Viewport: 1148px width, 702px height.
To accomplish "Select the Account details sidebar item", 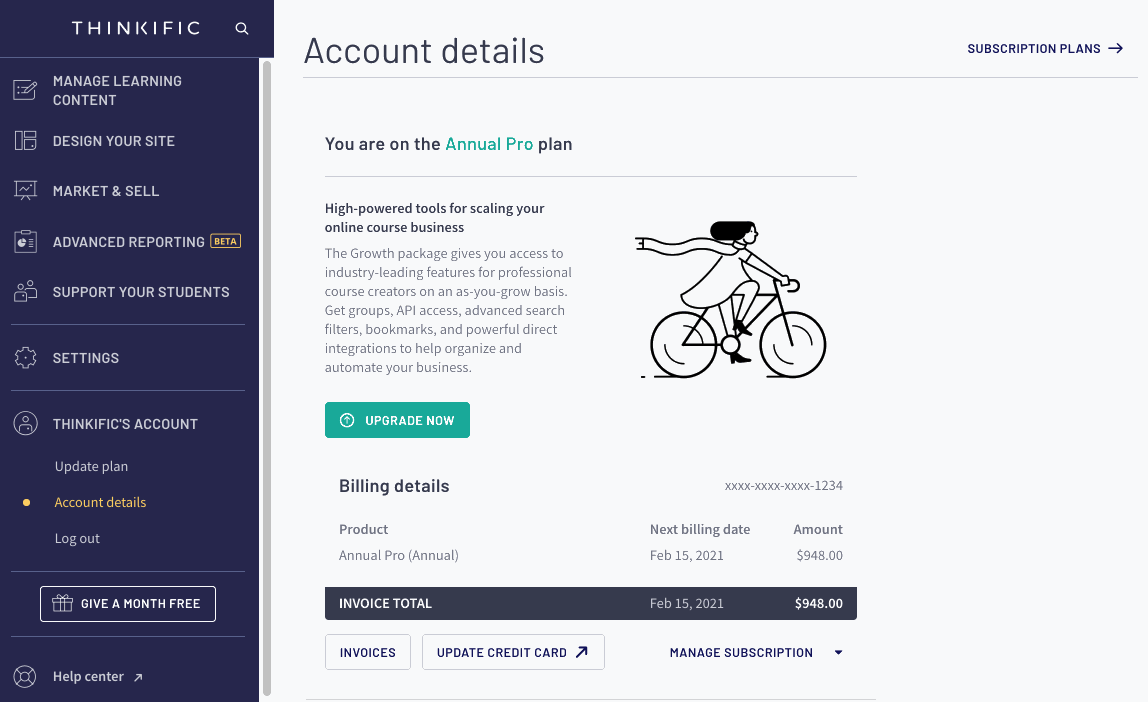I will click(x=100, y=502).
